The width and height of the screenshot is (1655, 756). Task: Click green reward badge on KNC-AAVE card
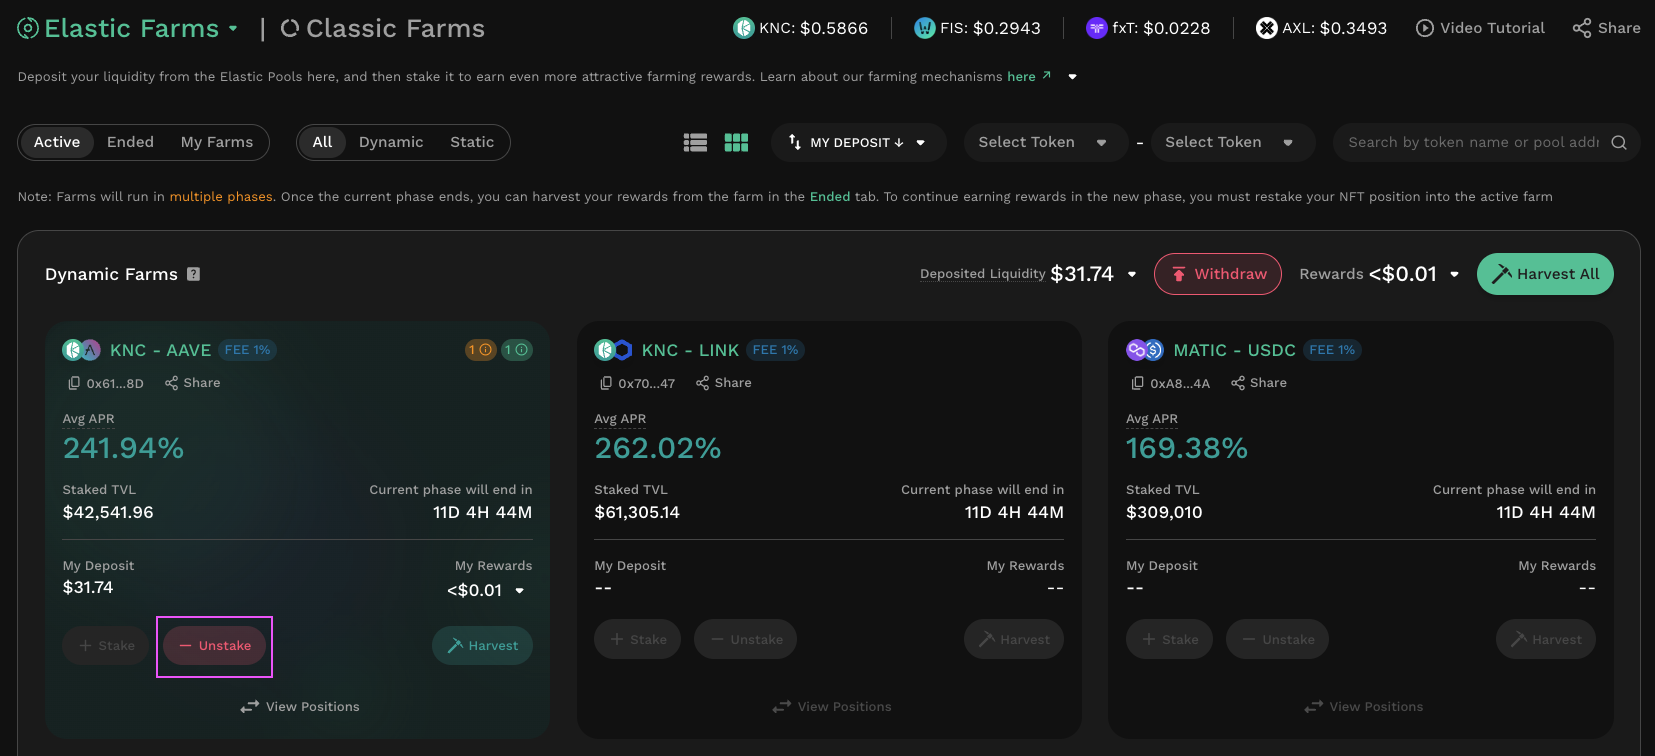[x=517, y=350]
